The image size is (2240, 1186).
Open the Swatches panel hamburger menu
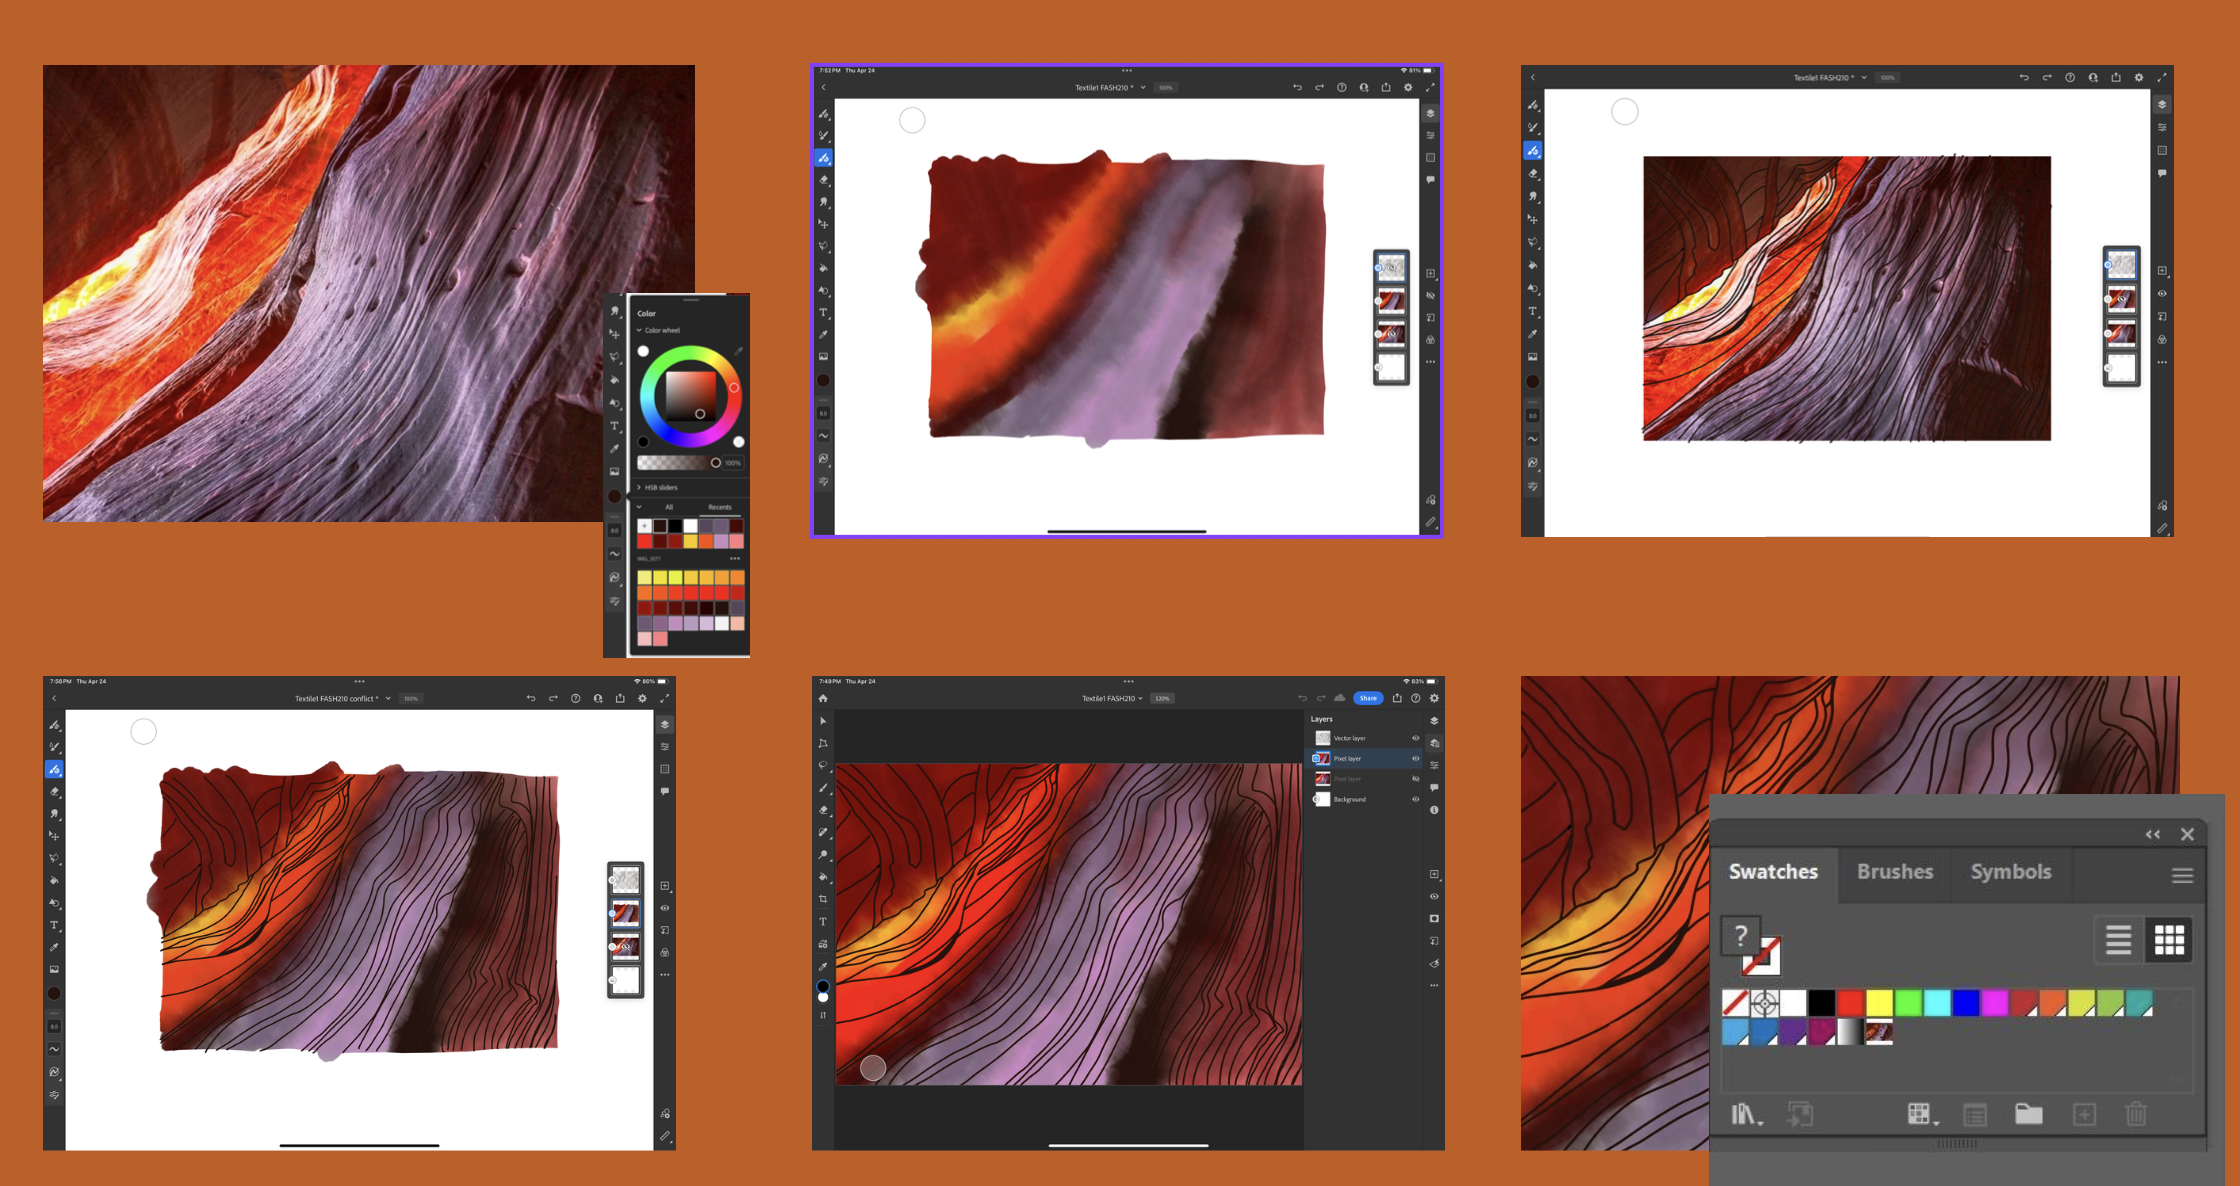click(2182, 876)
